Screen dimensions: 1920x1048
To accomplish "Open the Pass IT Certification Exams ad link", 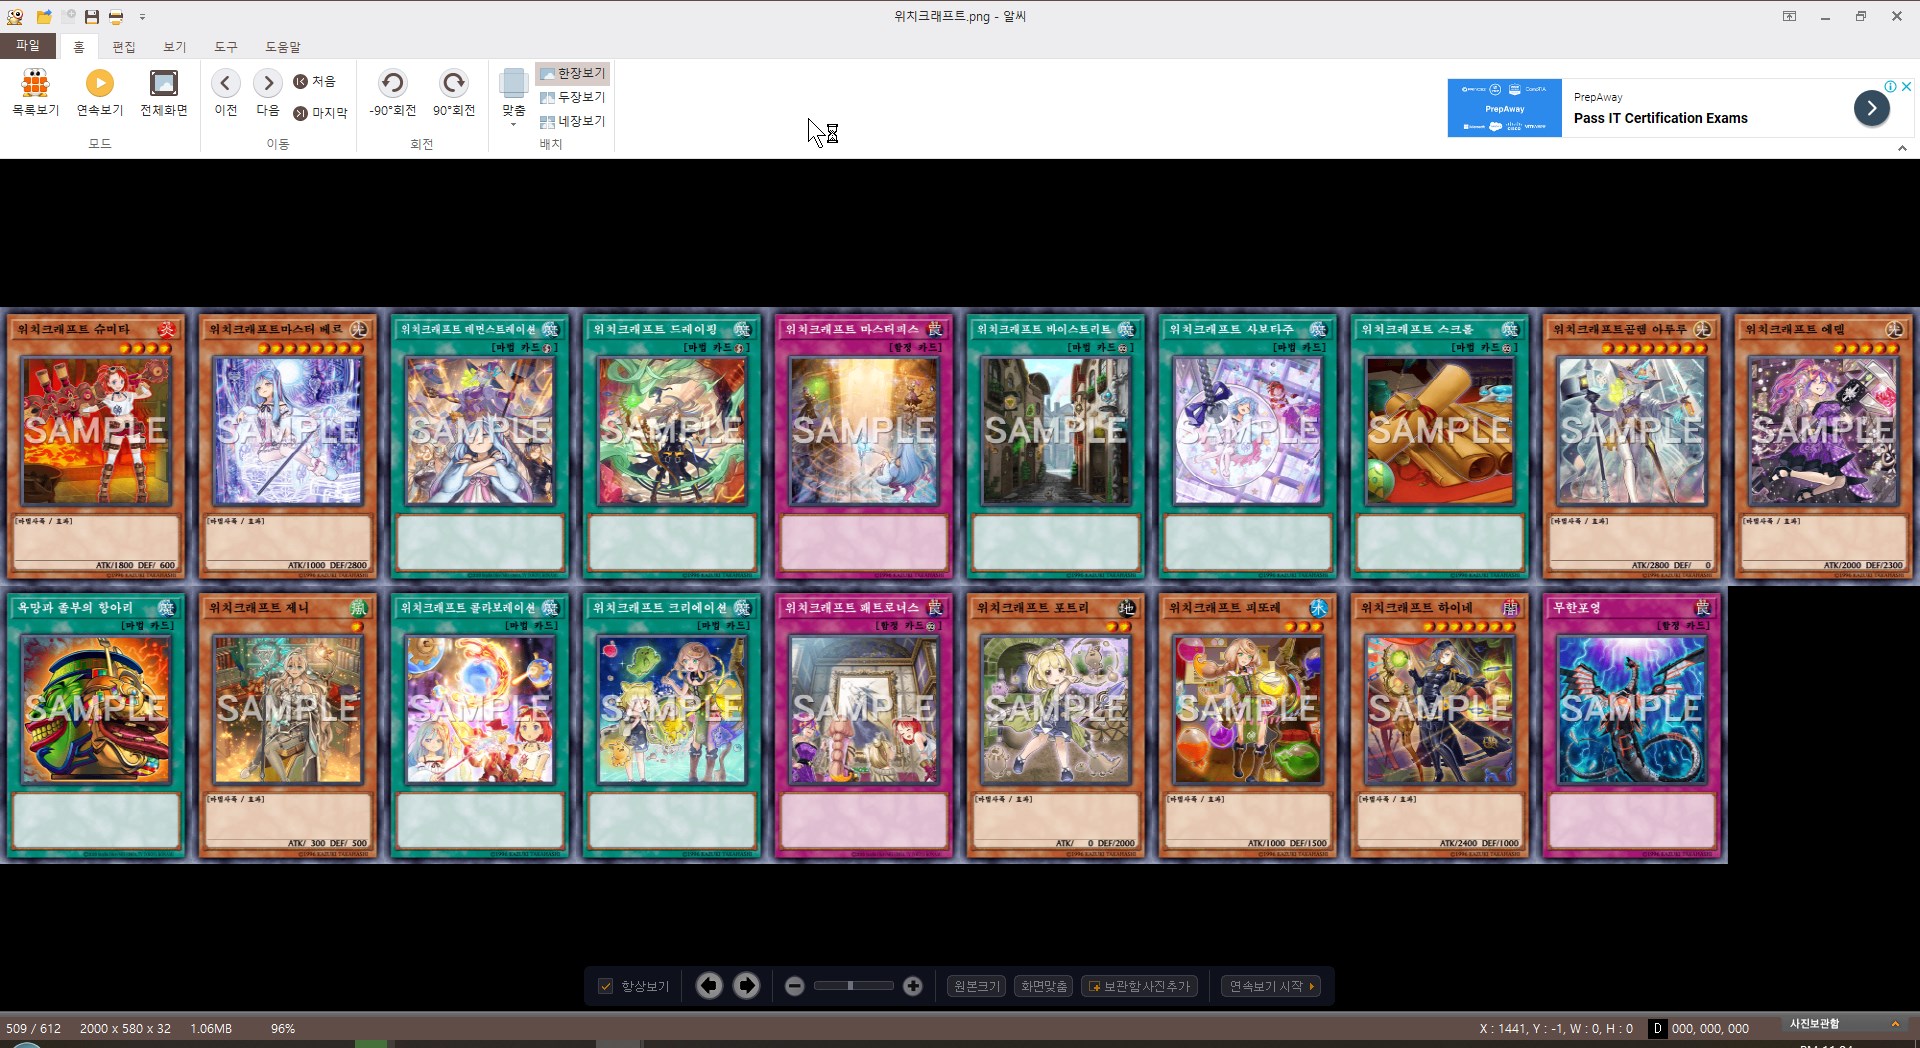I will (1661, 118).
